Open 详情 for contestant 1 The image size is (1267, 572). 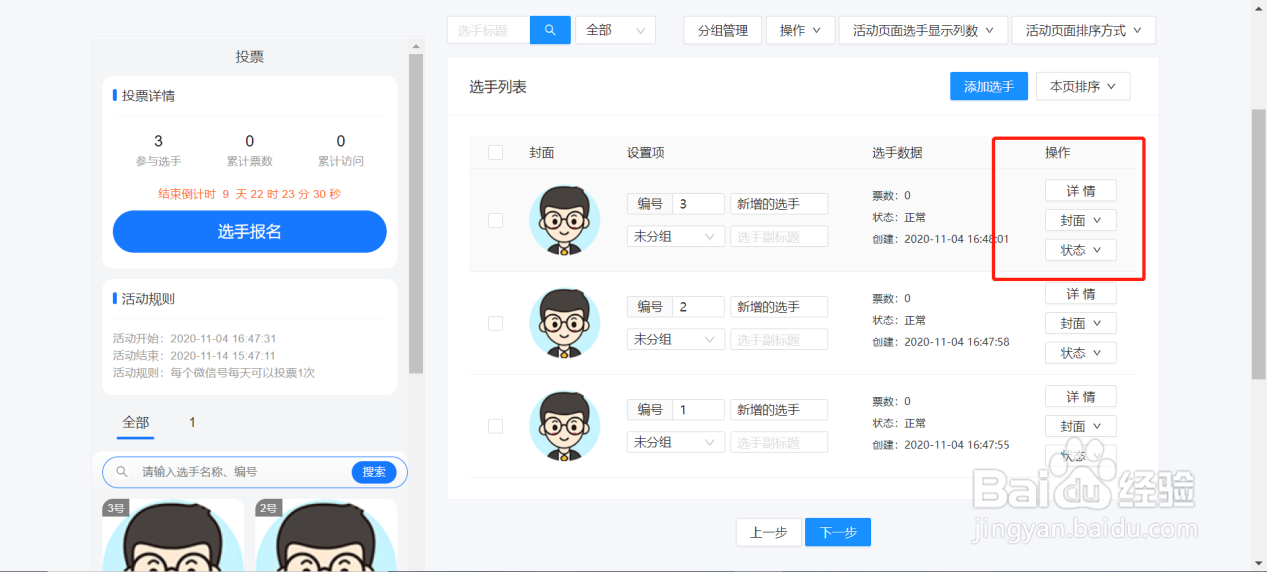pyautogui.click(x=1080, y=396)
